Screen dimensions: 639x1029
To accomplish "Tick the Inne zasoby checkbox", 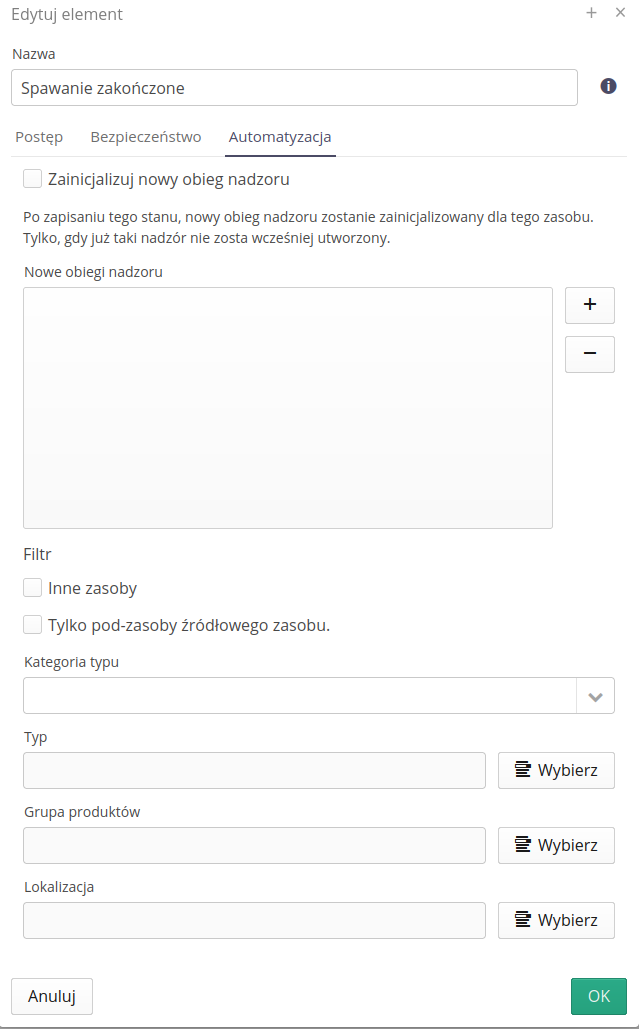I will pyautogui.click(x=33, y=588).
